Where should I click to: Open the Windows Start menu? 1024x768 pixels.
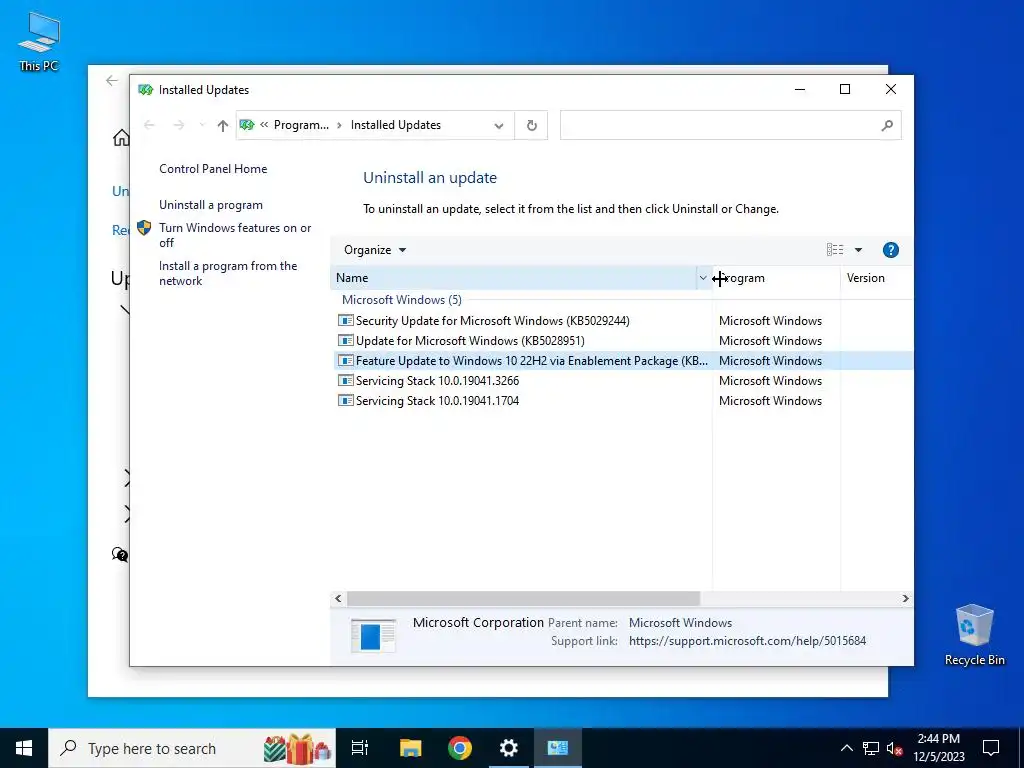pos(24,748)
